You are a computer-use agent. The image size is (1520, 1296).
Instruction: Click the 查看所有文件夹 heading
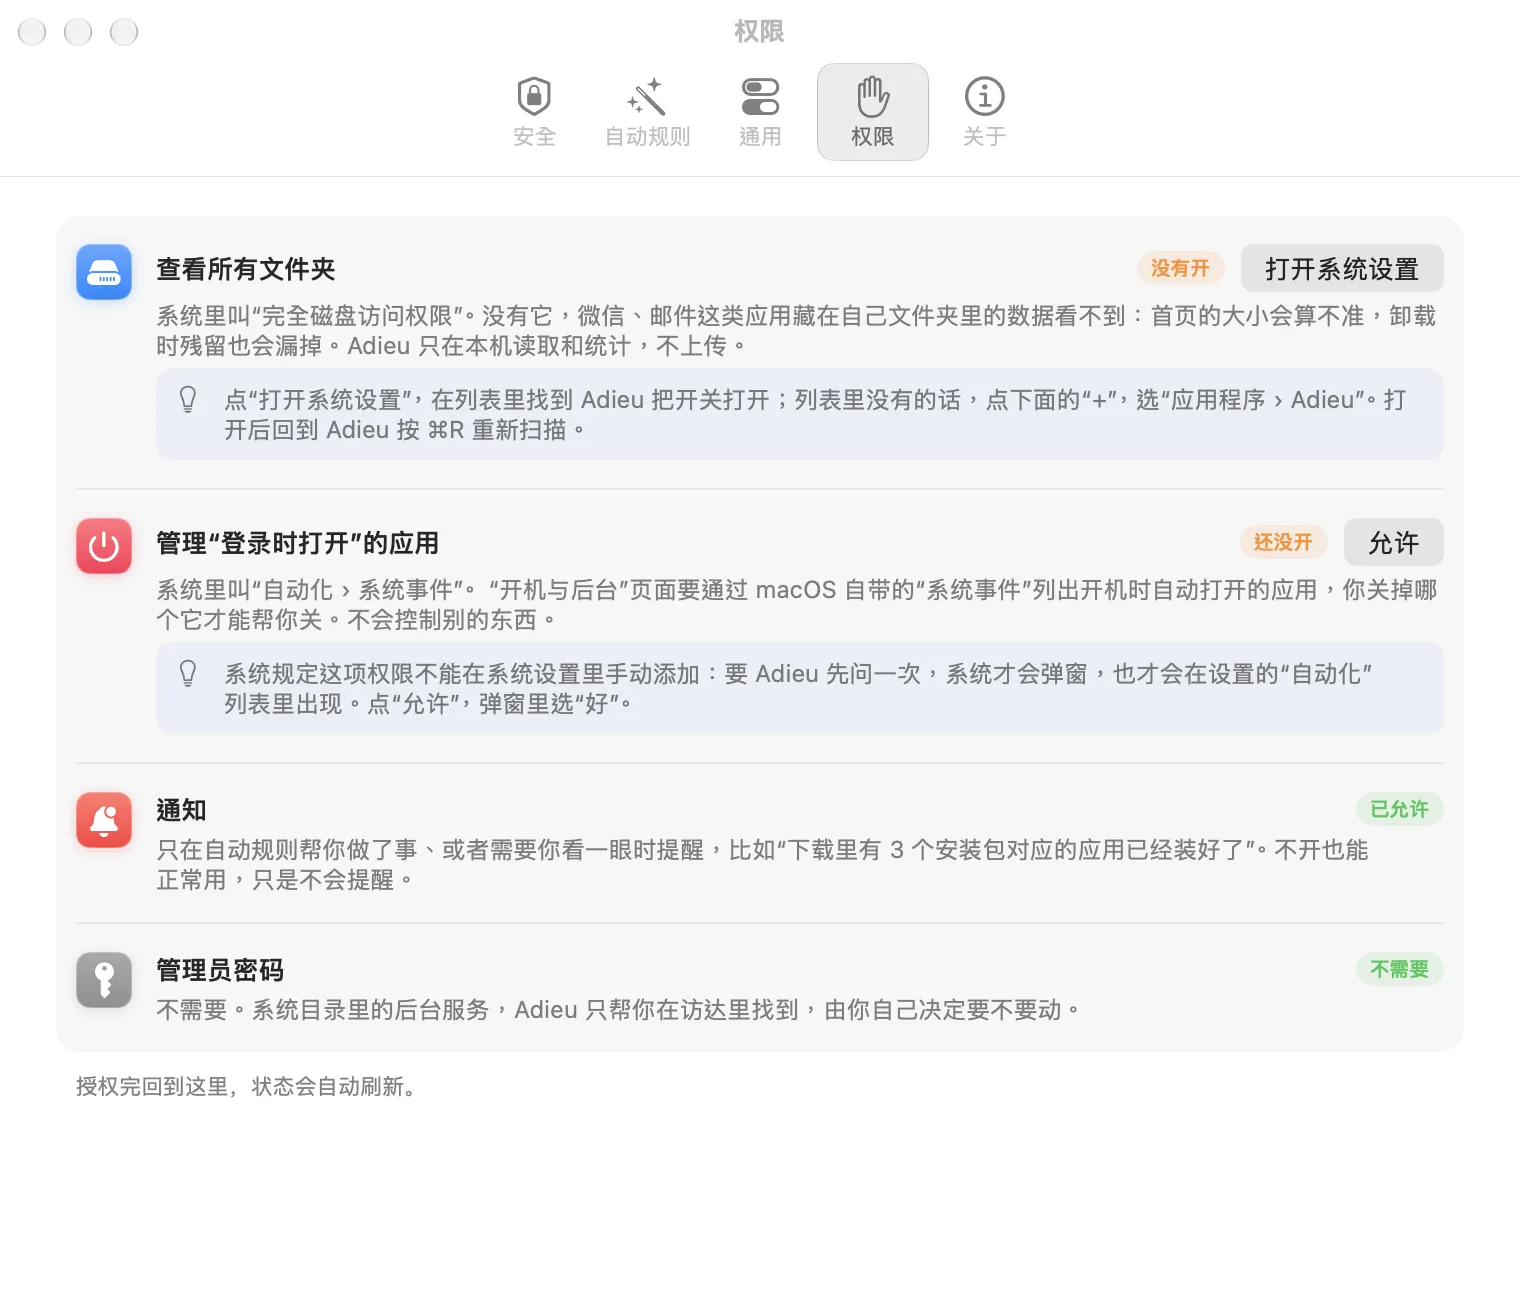pyautogui.click(x=246, y=269)
